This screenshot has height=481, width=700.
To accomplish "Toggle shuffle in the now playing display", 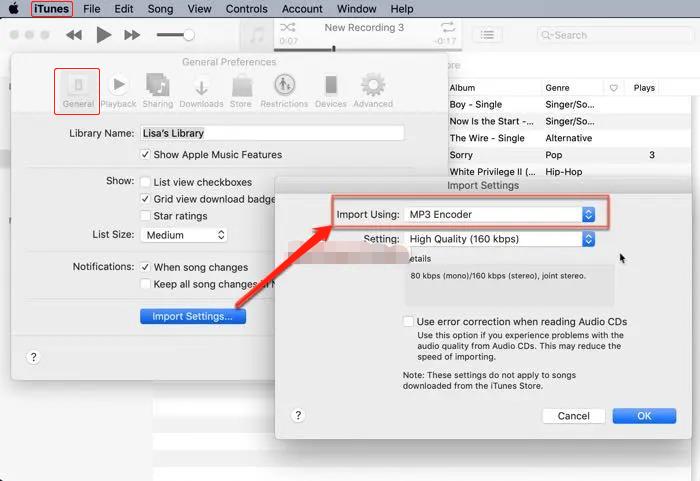I will pyautogui.click(x=288, y=27).
